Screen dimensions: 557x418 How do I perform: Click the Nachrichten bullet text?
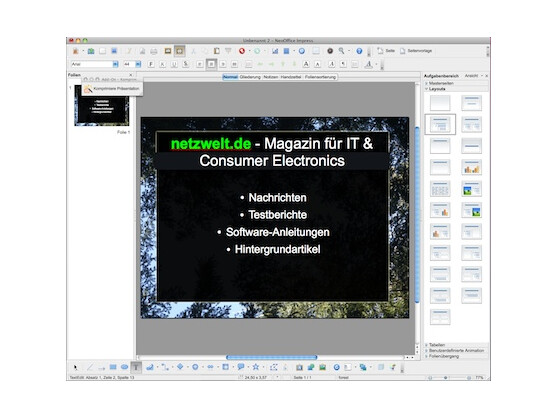click(x=277, y=198)
